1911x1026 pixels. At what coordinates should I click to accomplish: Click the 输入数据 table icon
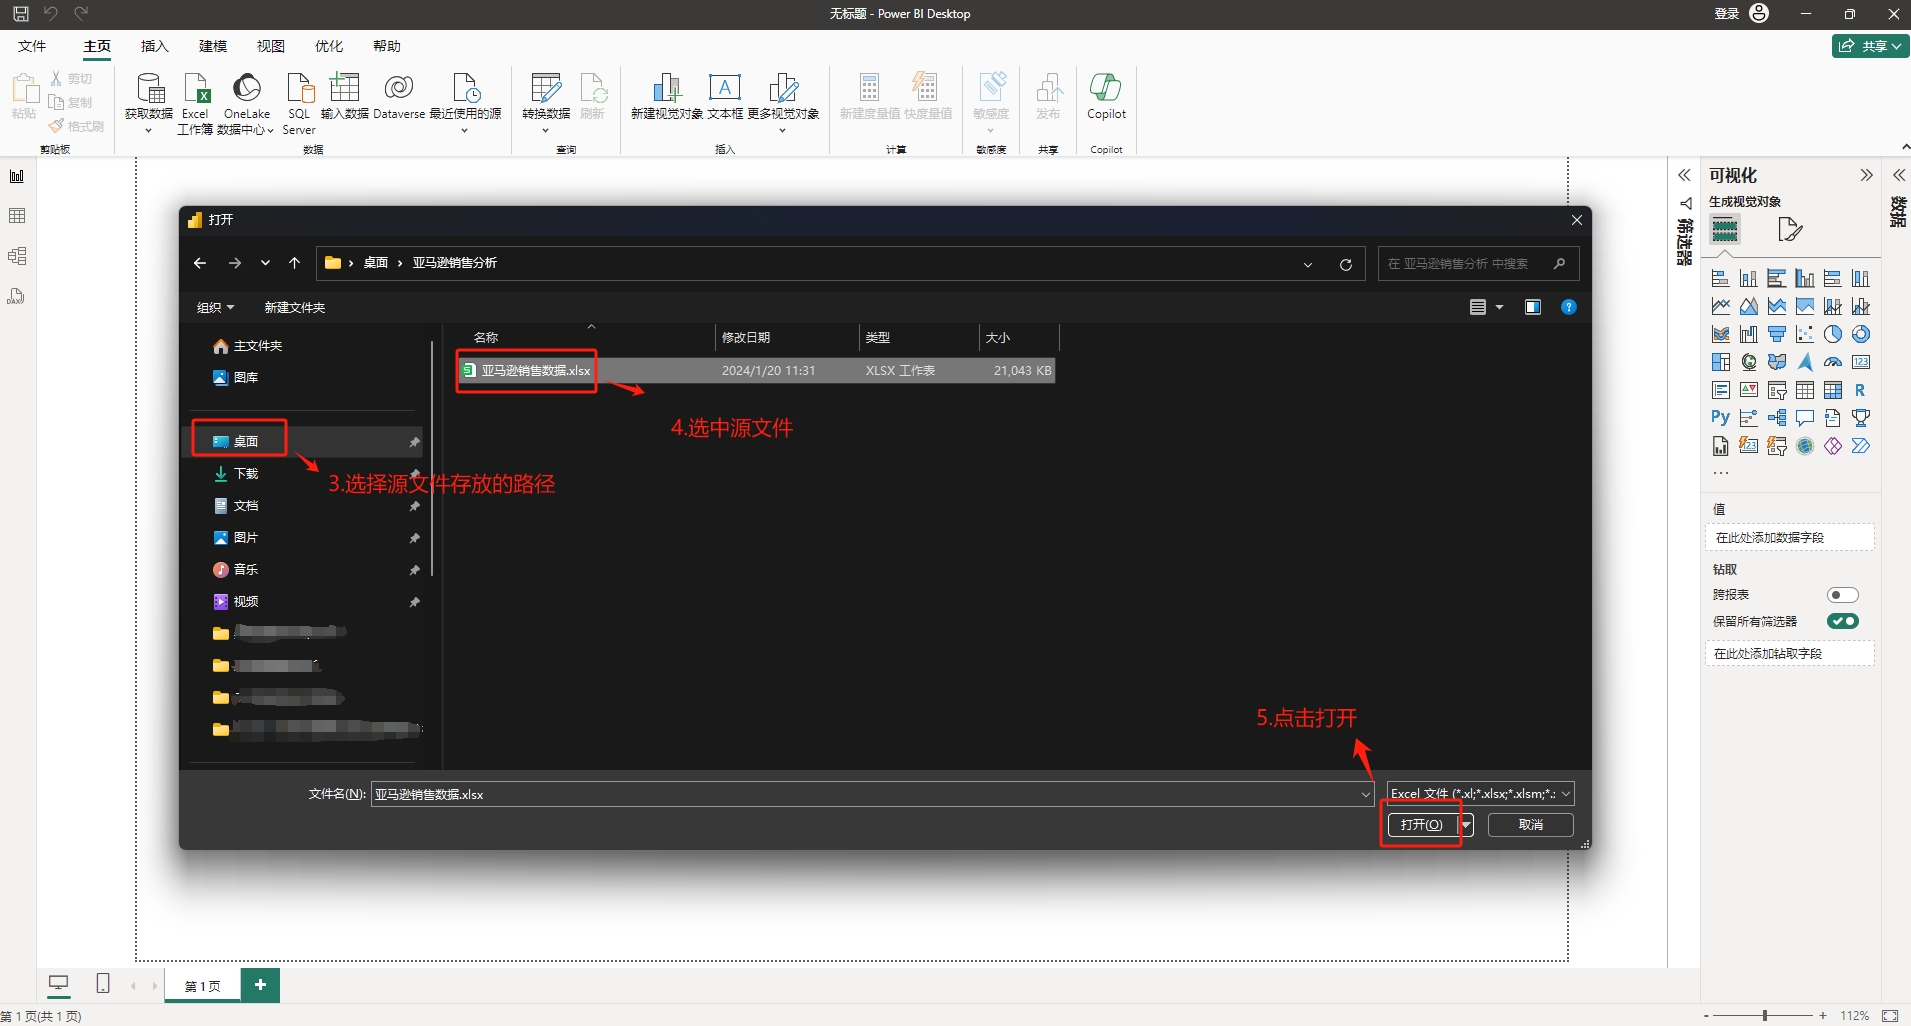coord(344,88)
